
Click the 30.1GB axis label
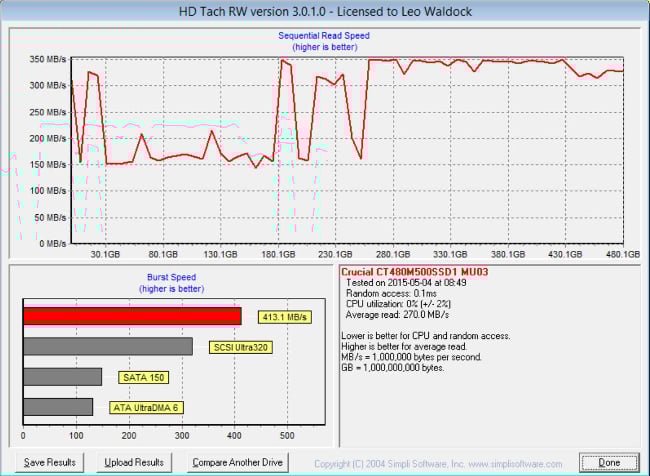[x=105, y=254]
